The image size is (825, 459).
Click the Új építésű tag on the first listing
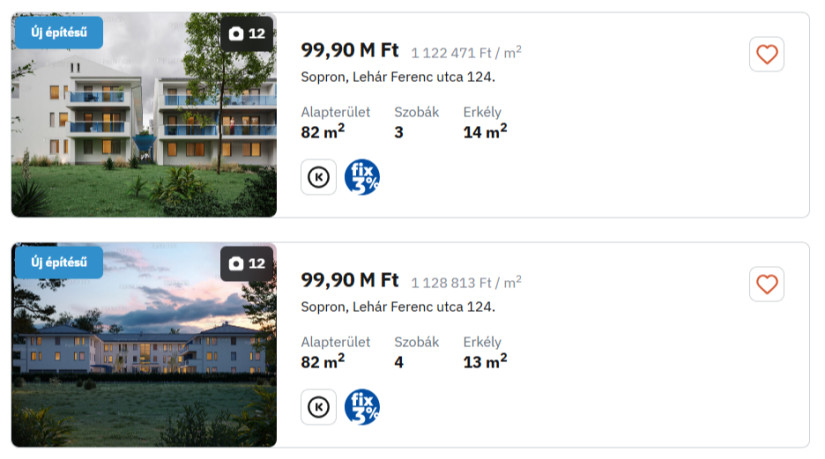[59, 32]
